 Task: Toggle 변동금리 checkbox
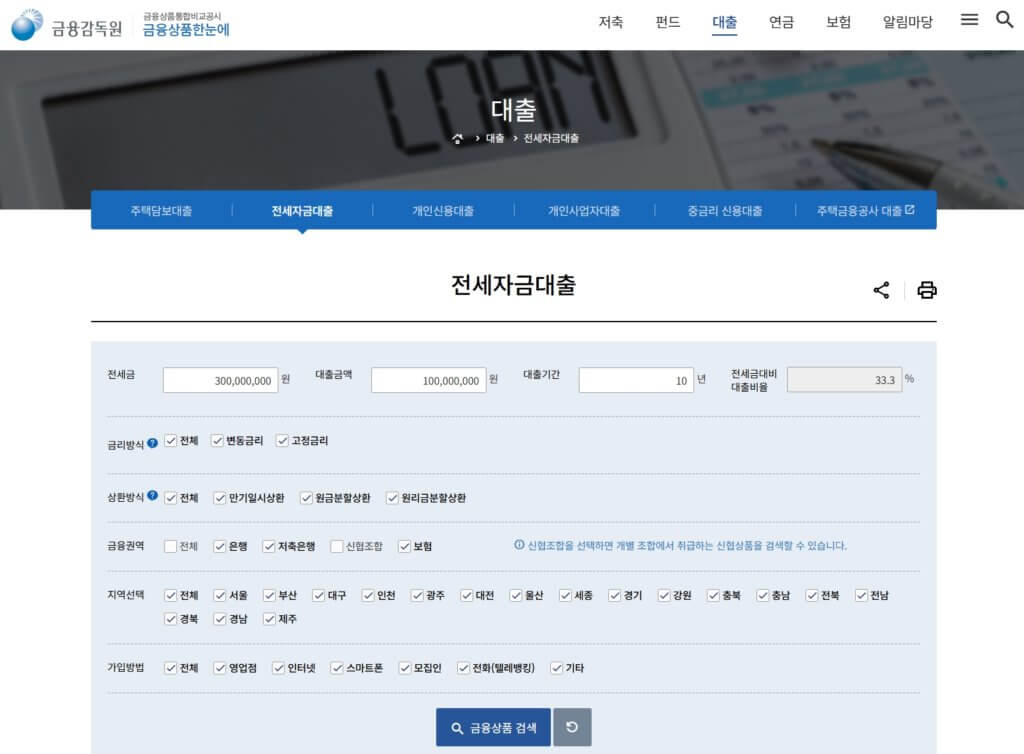coord(217,441)
